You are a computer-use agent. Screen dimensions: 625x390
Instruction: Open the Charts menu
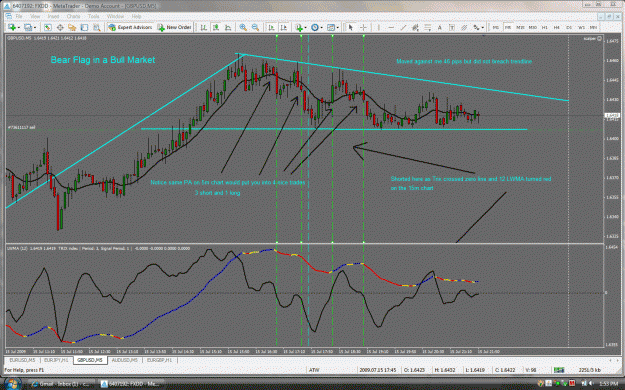[x=73, y=16]
